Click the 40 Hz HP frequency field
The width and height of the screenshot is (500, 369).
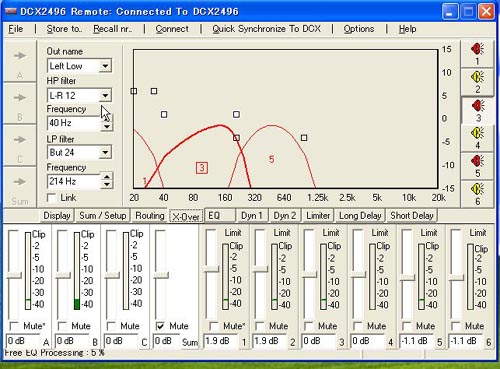74,123
